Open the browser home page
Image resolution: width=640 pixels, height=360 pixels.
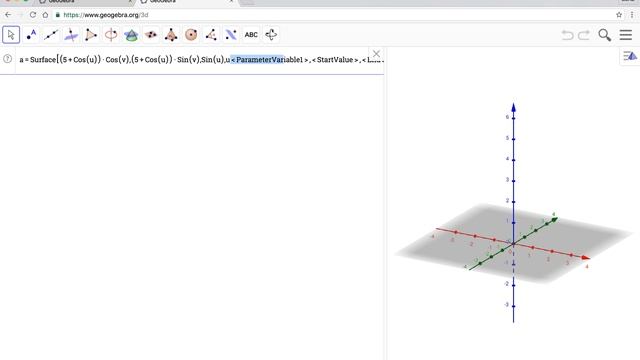coord(45,15)
